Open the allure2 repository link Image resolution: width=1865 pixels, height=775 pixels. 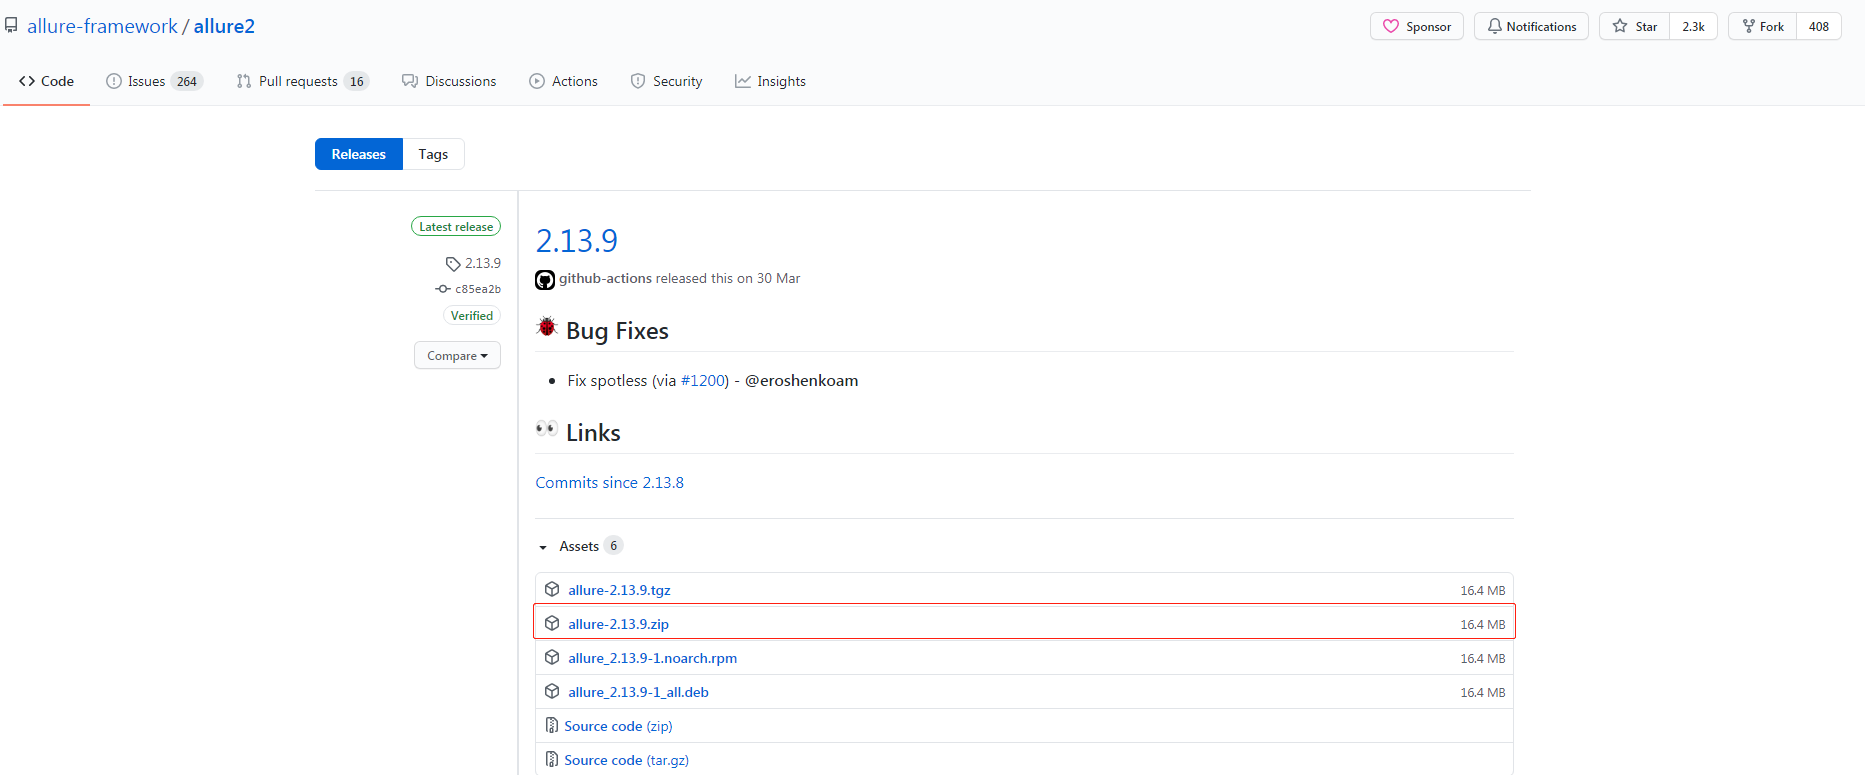[x=224, y=26]
